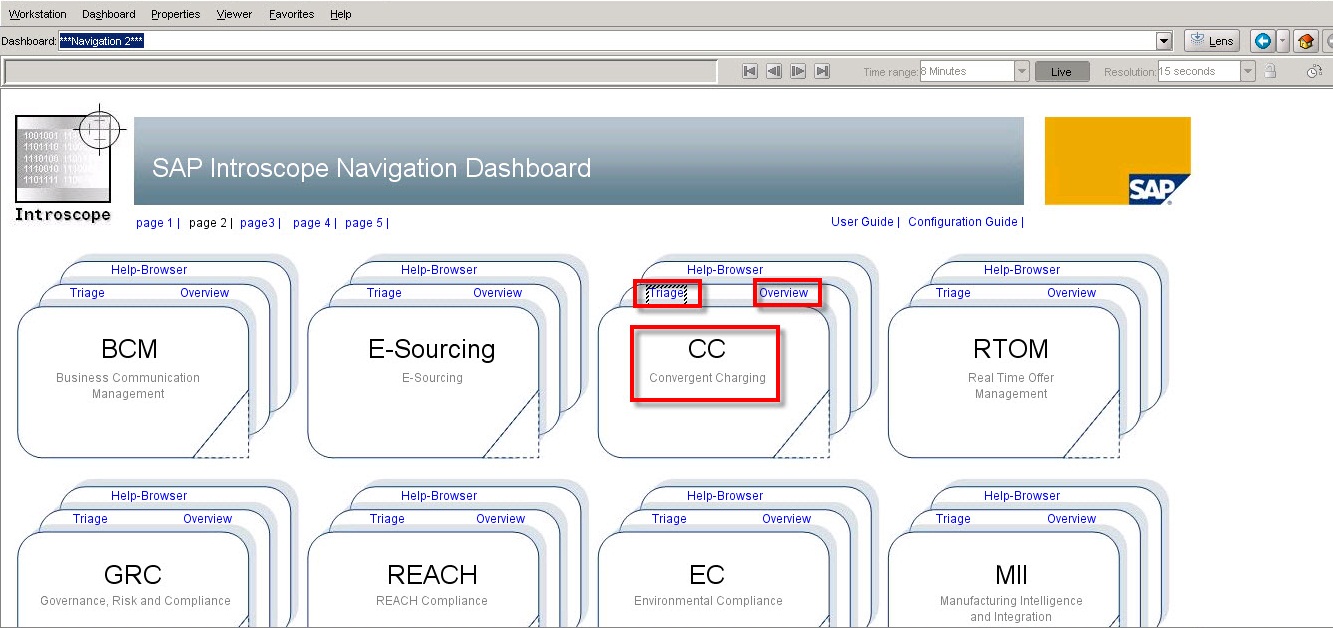Open the Workstation menu
1333x628 pixels.
pos(37,14)
